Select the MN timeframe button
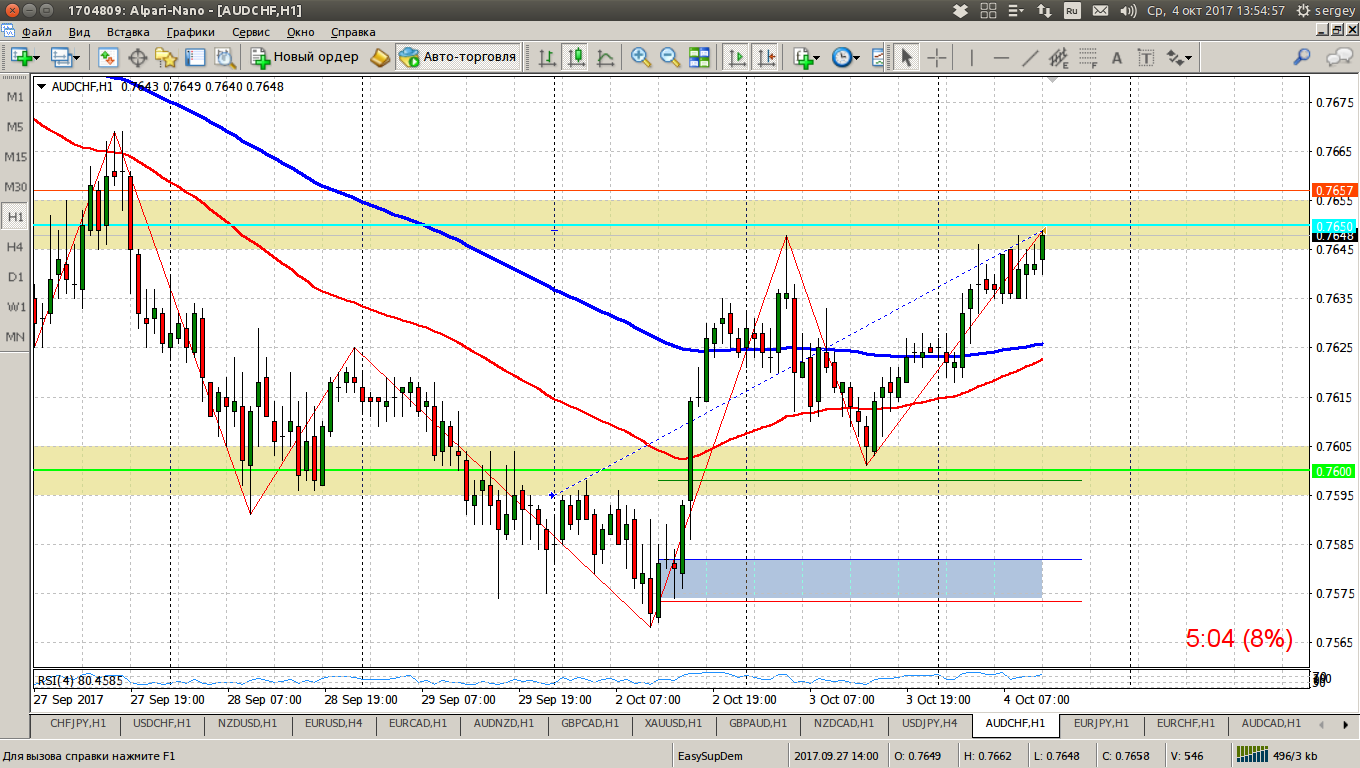 15,337
